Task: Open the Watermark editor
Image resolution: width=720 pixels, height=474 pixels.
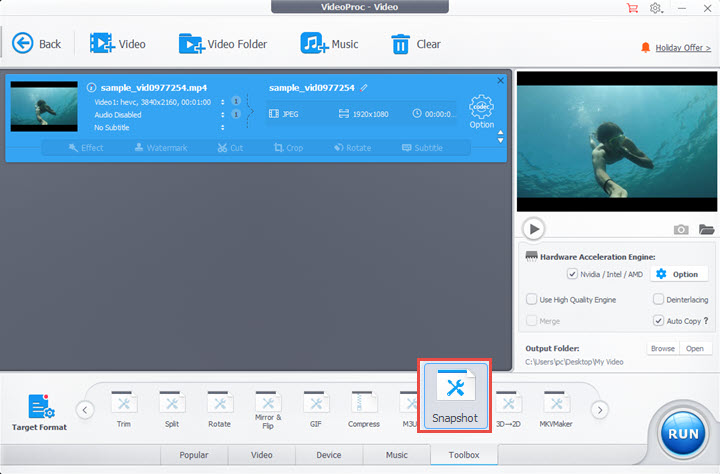Action: click(161, 148)
